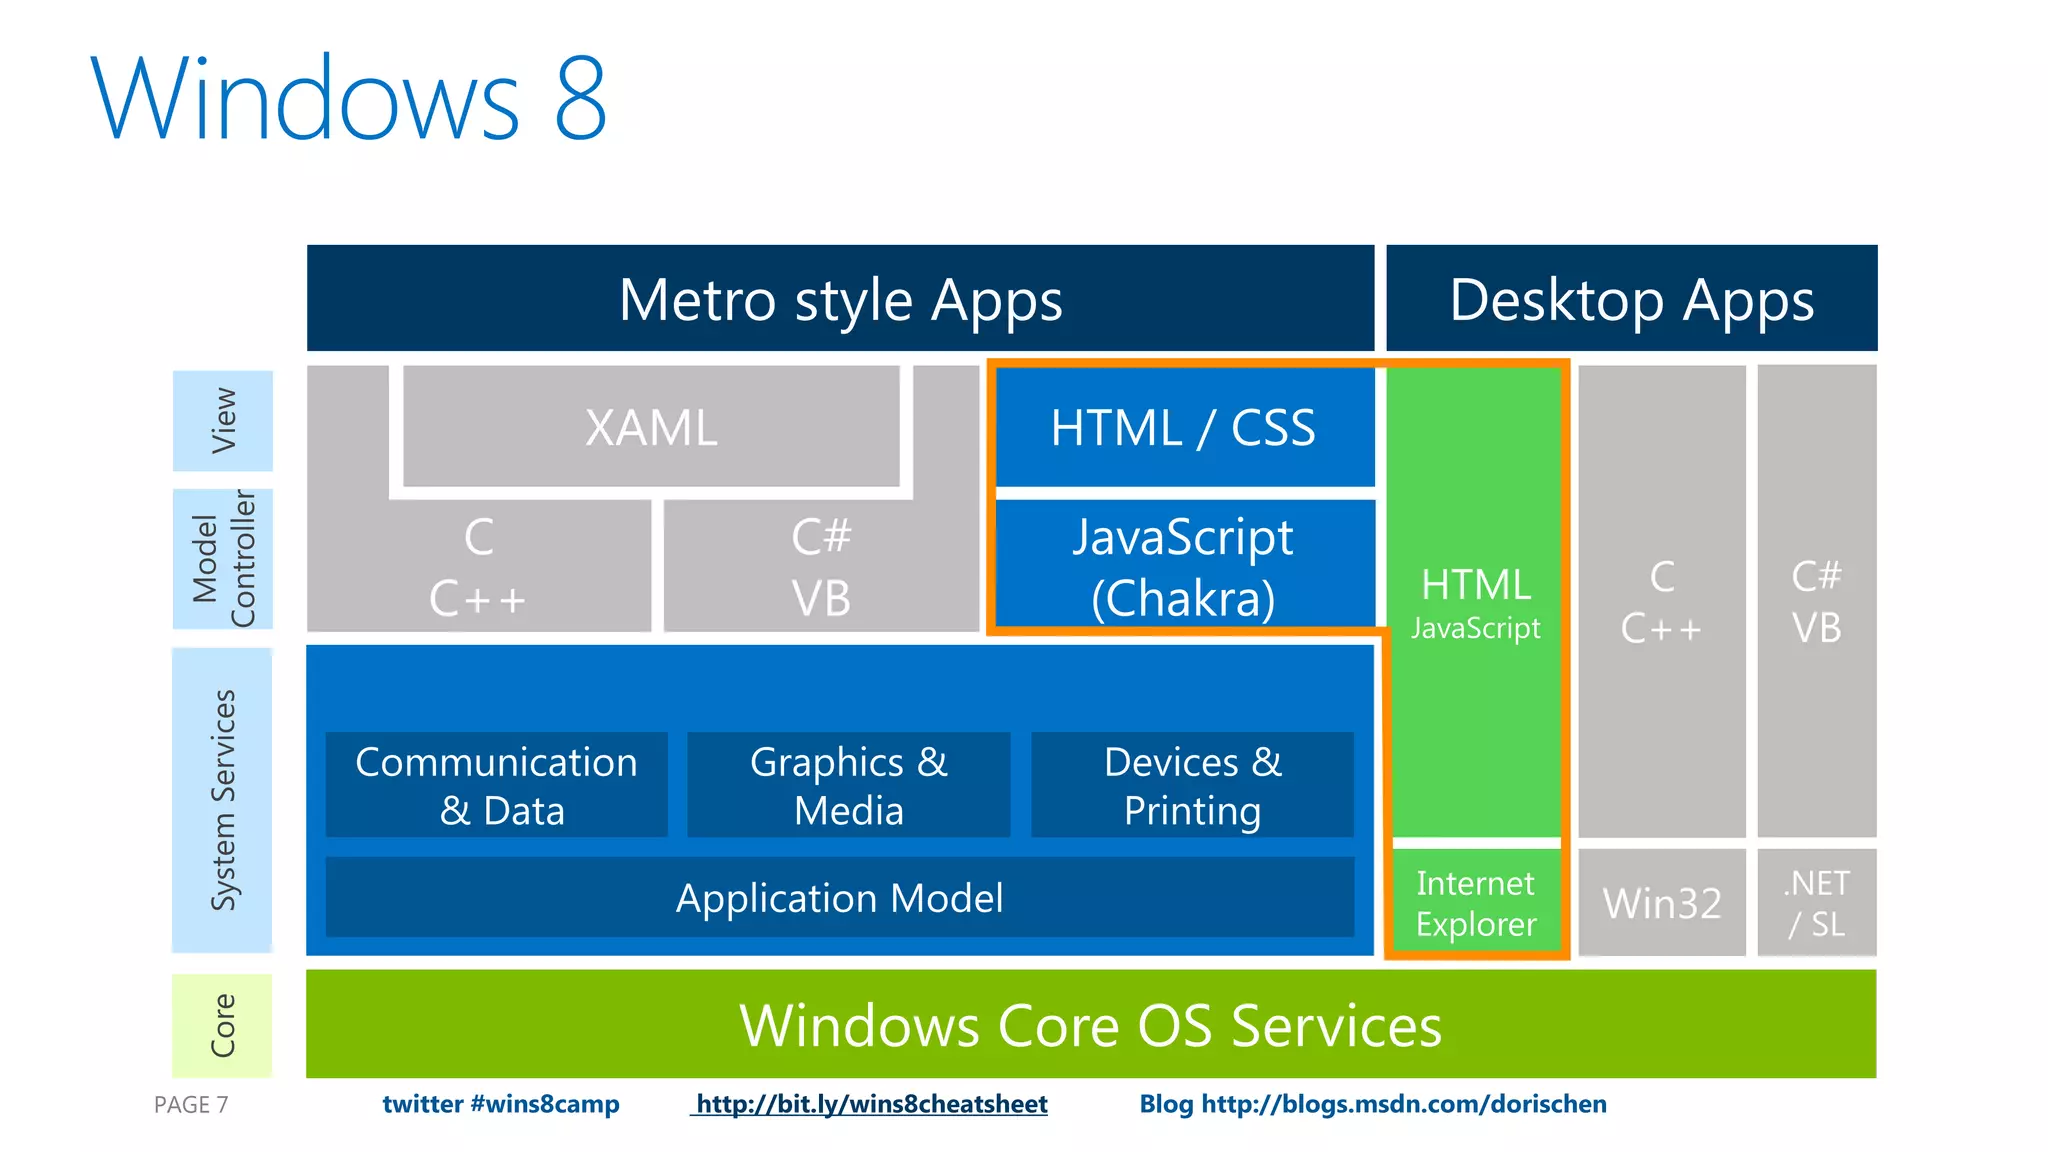This screenshot has height=1152, width=2048.
Task: Select the Desktop Apps header block
Action: [x=1631, y=299]
